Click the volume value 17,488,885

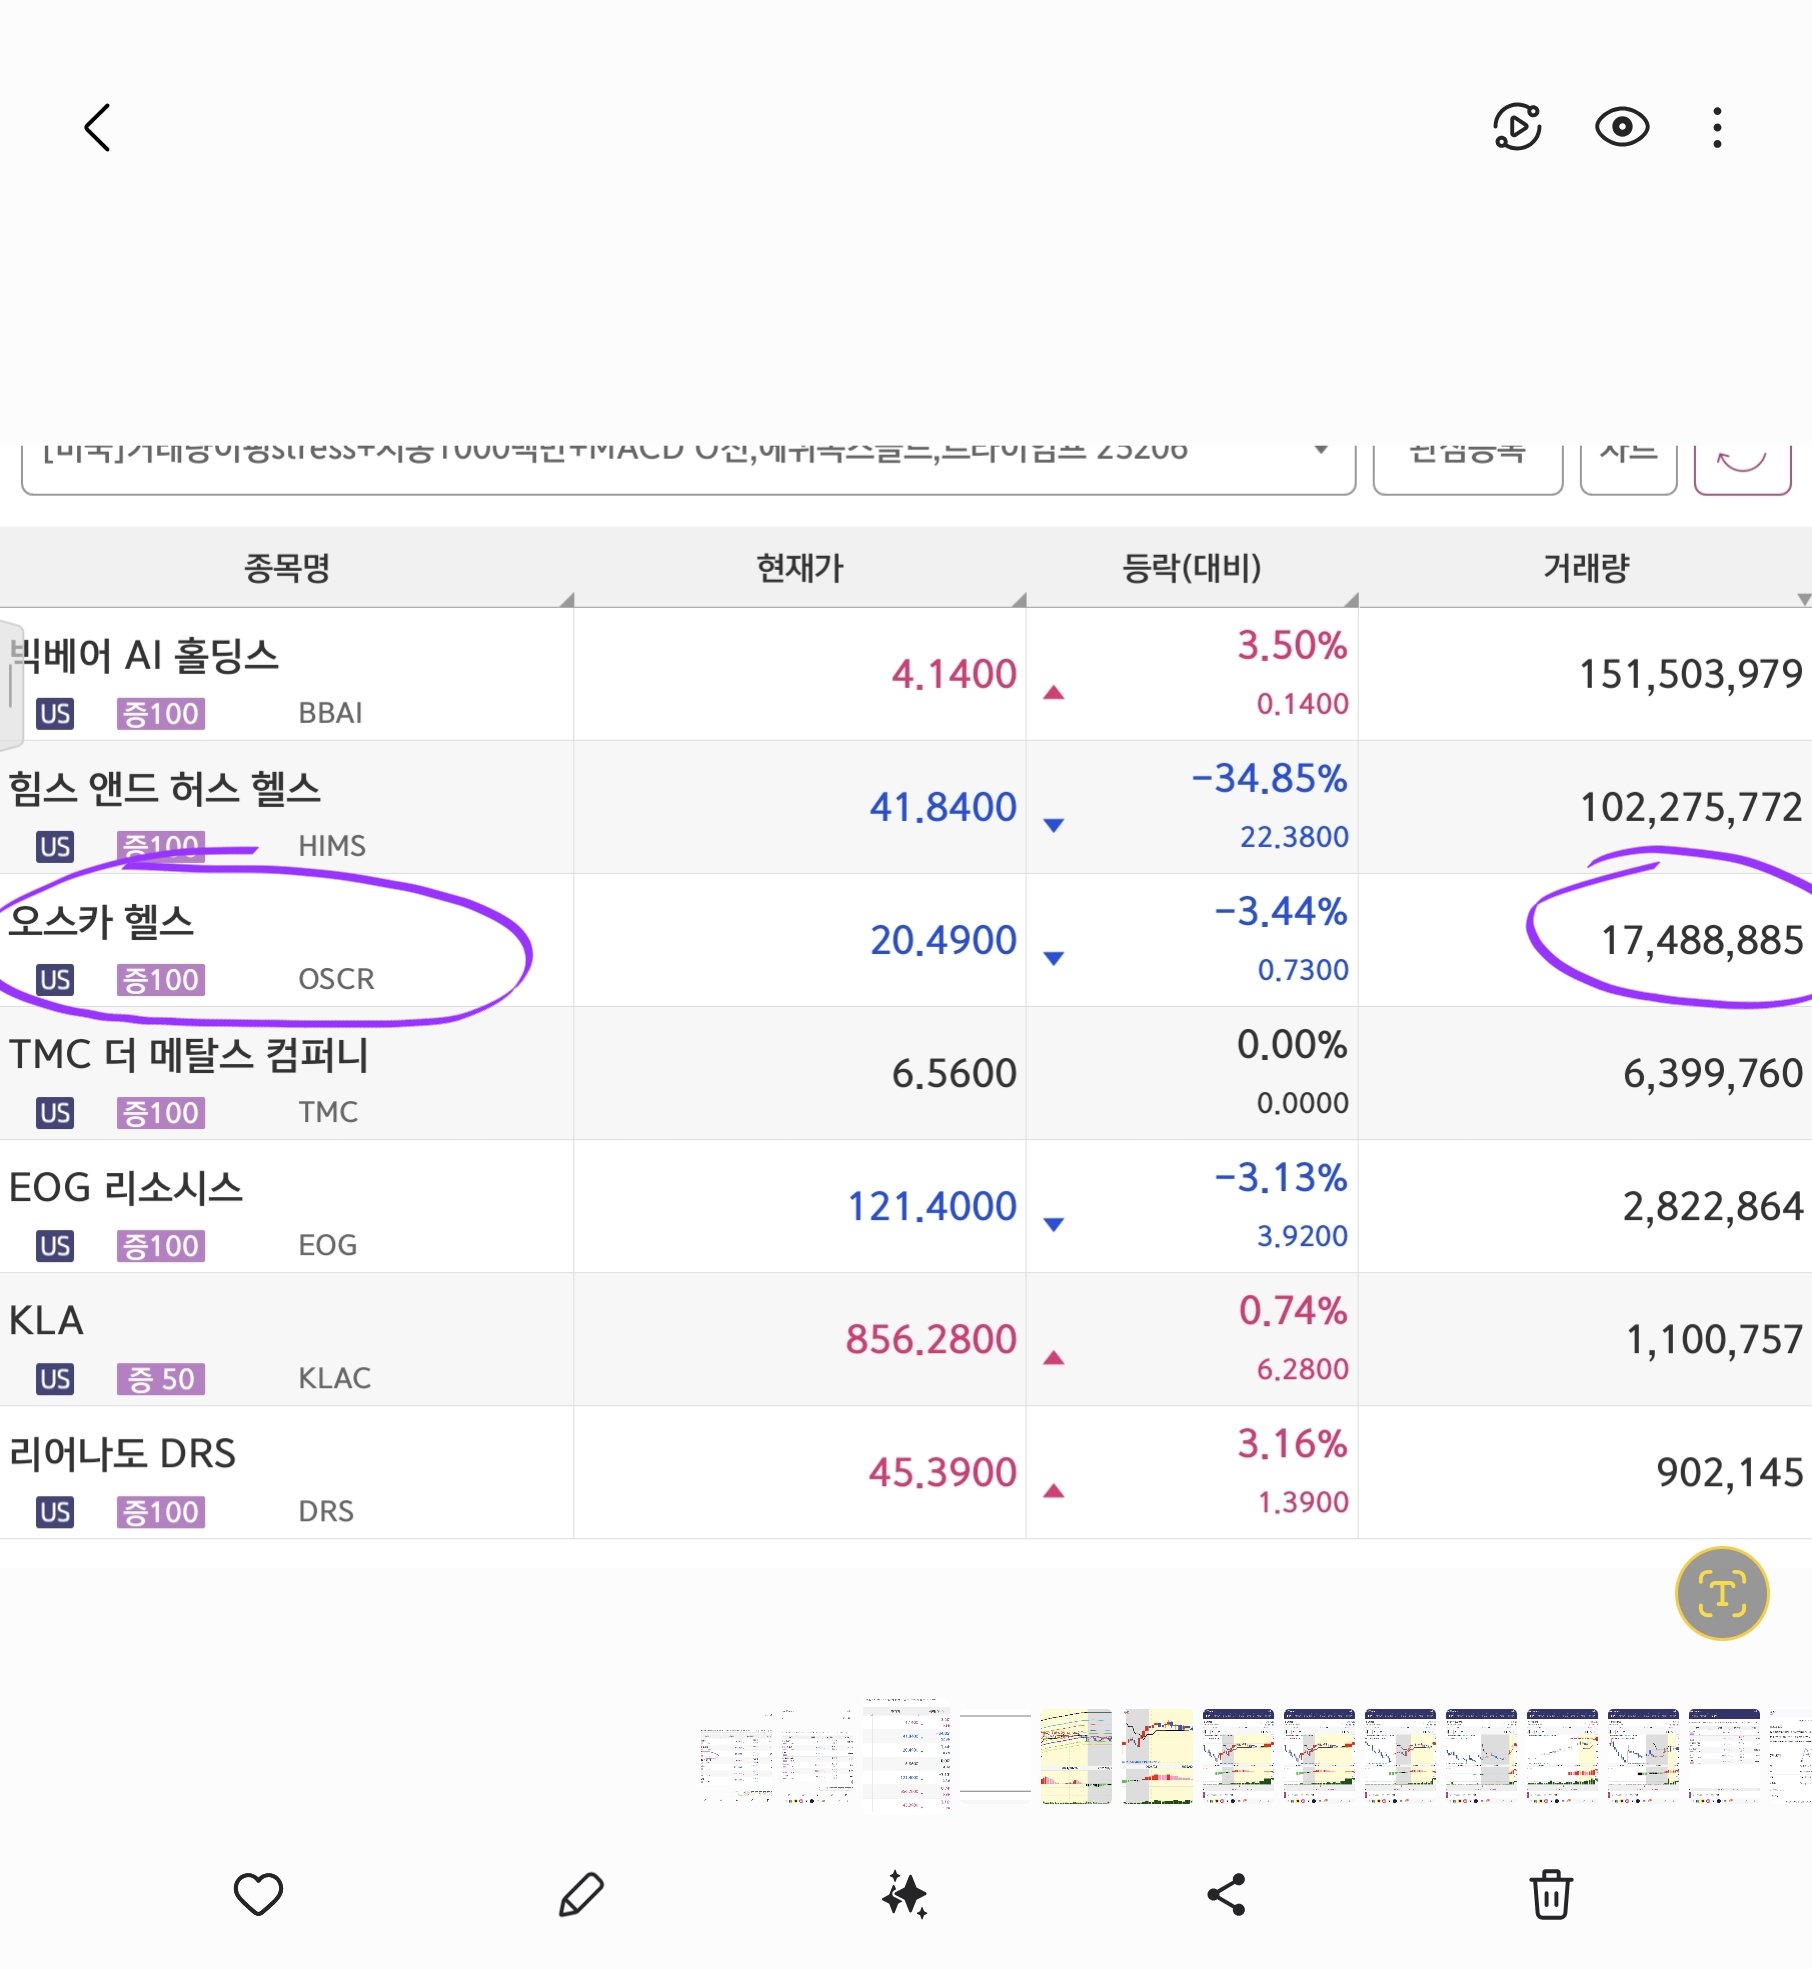click(1702, 941)
